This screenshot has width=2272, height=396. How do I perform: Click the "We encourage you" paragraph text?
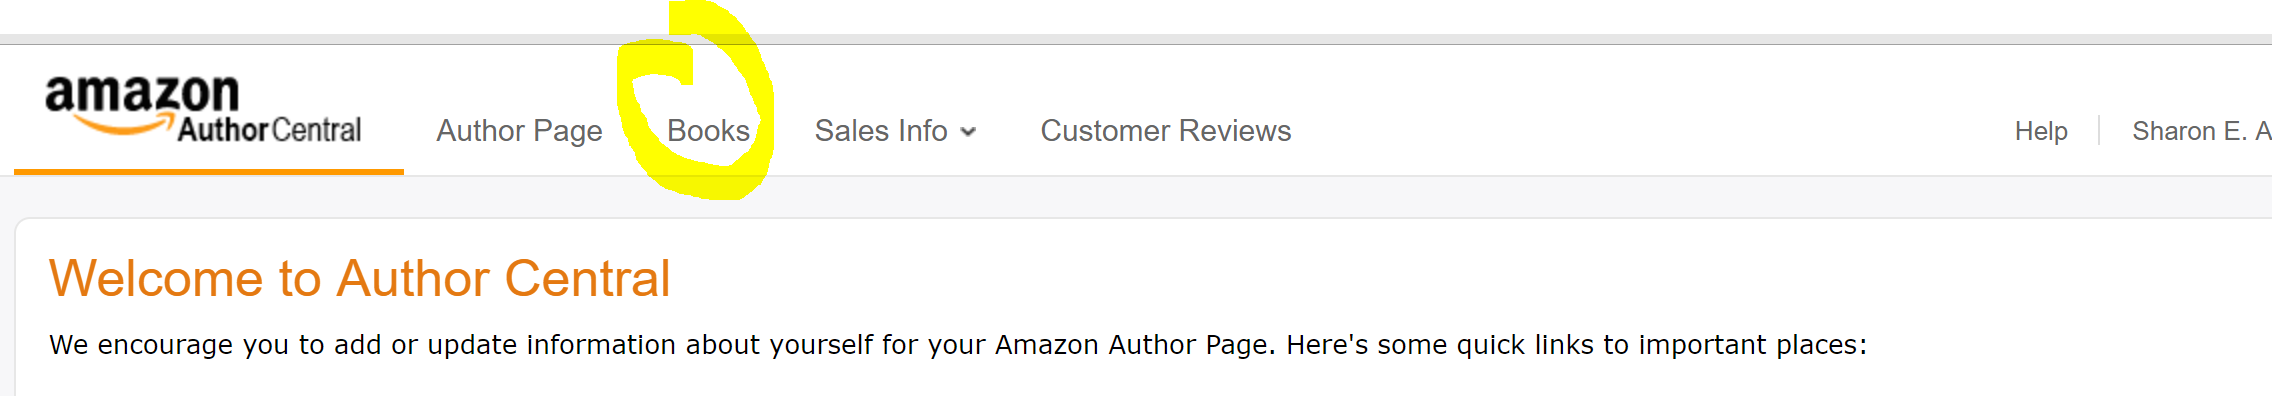[x=958, y=345]
